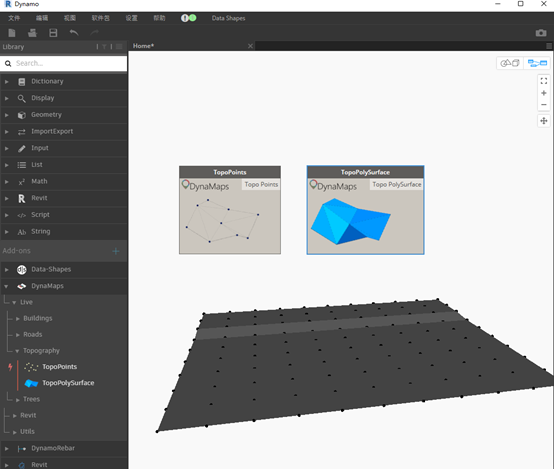This screenshot has width=554, height=469.
Task: Click the List category icon
Action: click(22, 165)
